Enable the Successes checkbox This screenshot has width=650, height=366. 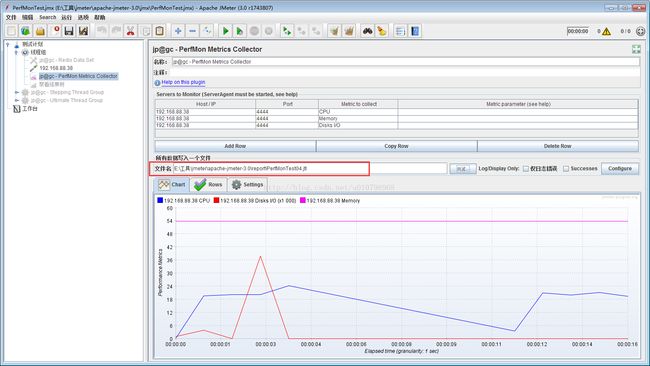(x=566, y=169)
